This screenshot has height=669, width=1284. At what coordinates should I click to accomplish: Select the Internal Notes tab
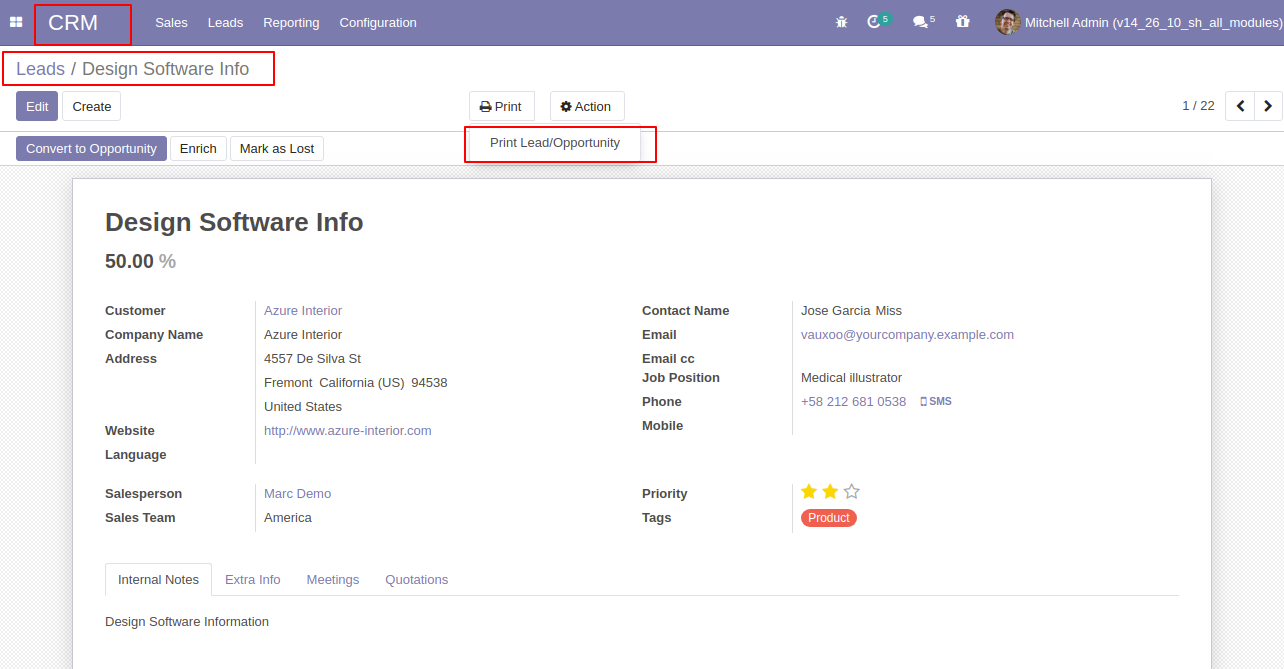tap(158, 579)
